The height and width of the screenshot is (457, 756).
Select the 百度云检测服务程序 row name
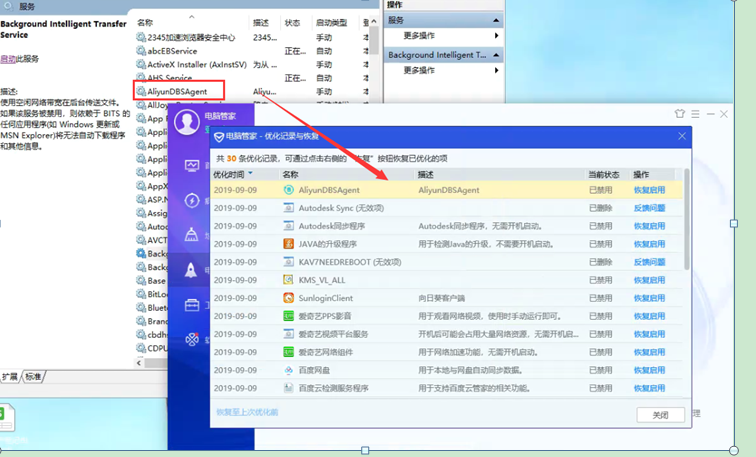[x=333, y=388]
